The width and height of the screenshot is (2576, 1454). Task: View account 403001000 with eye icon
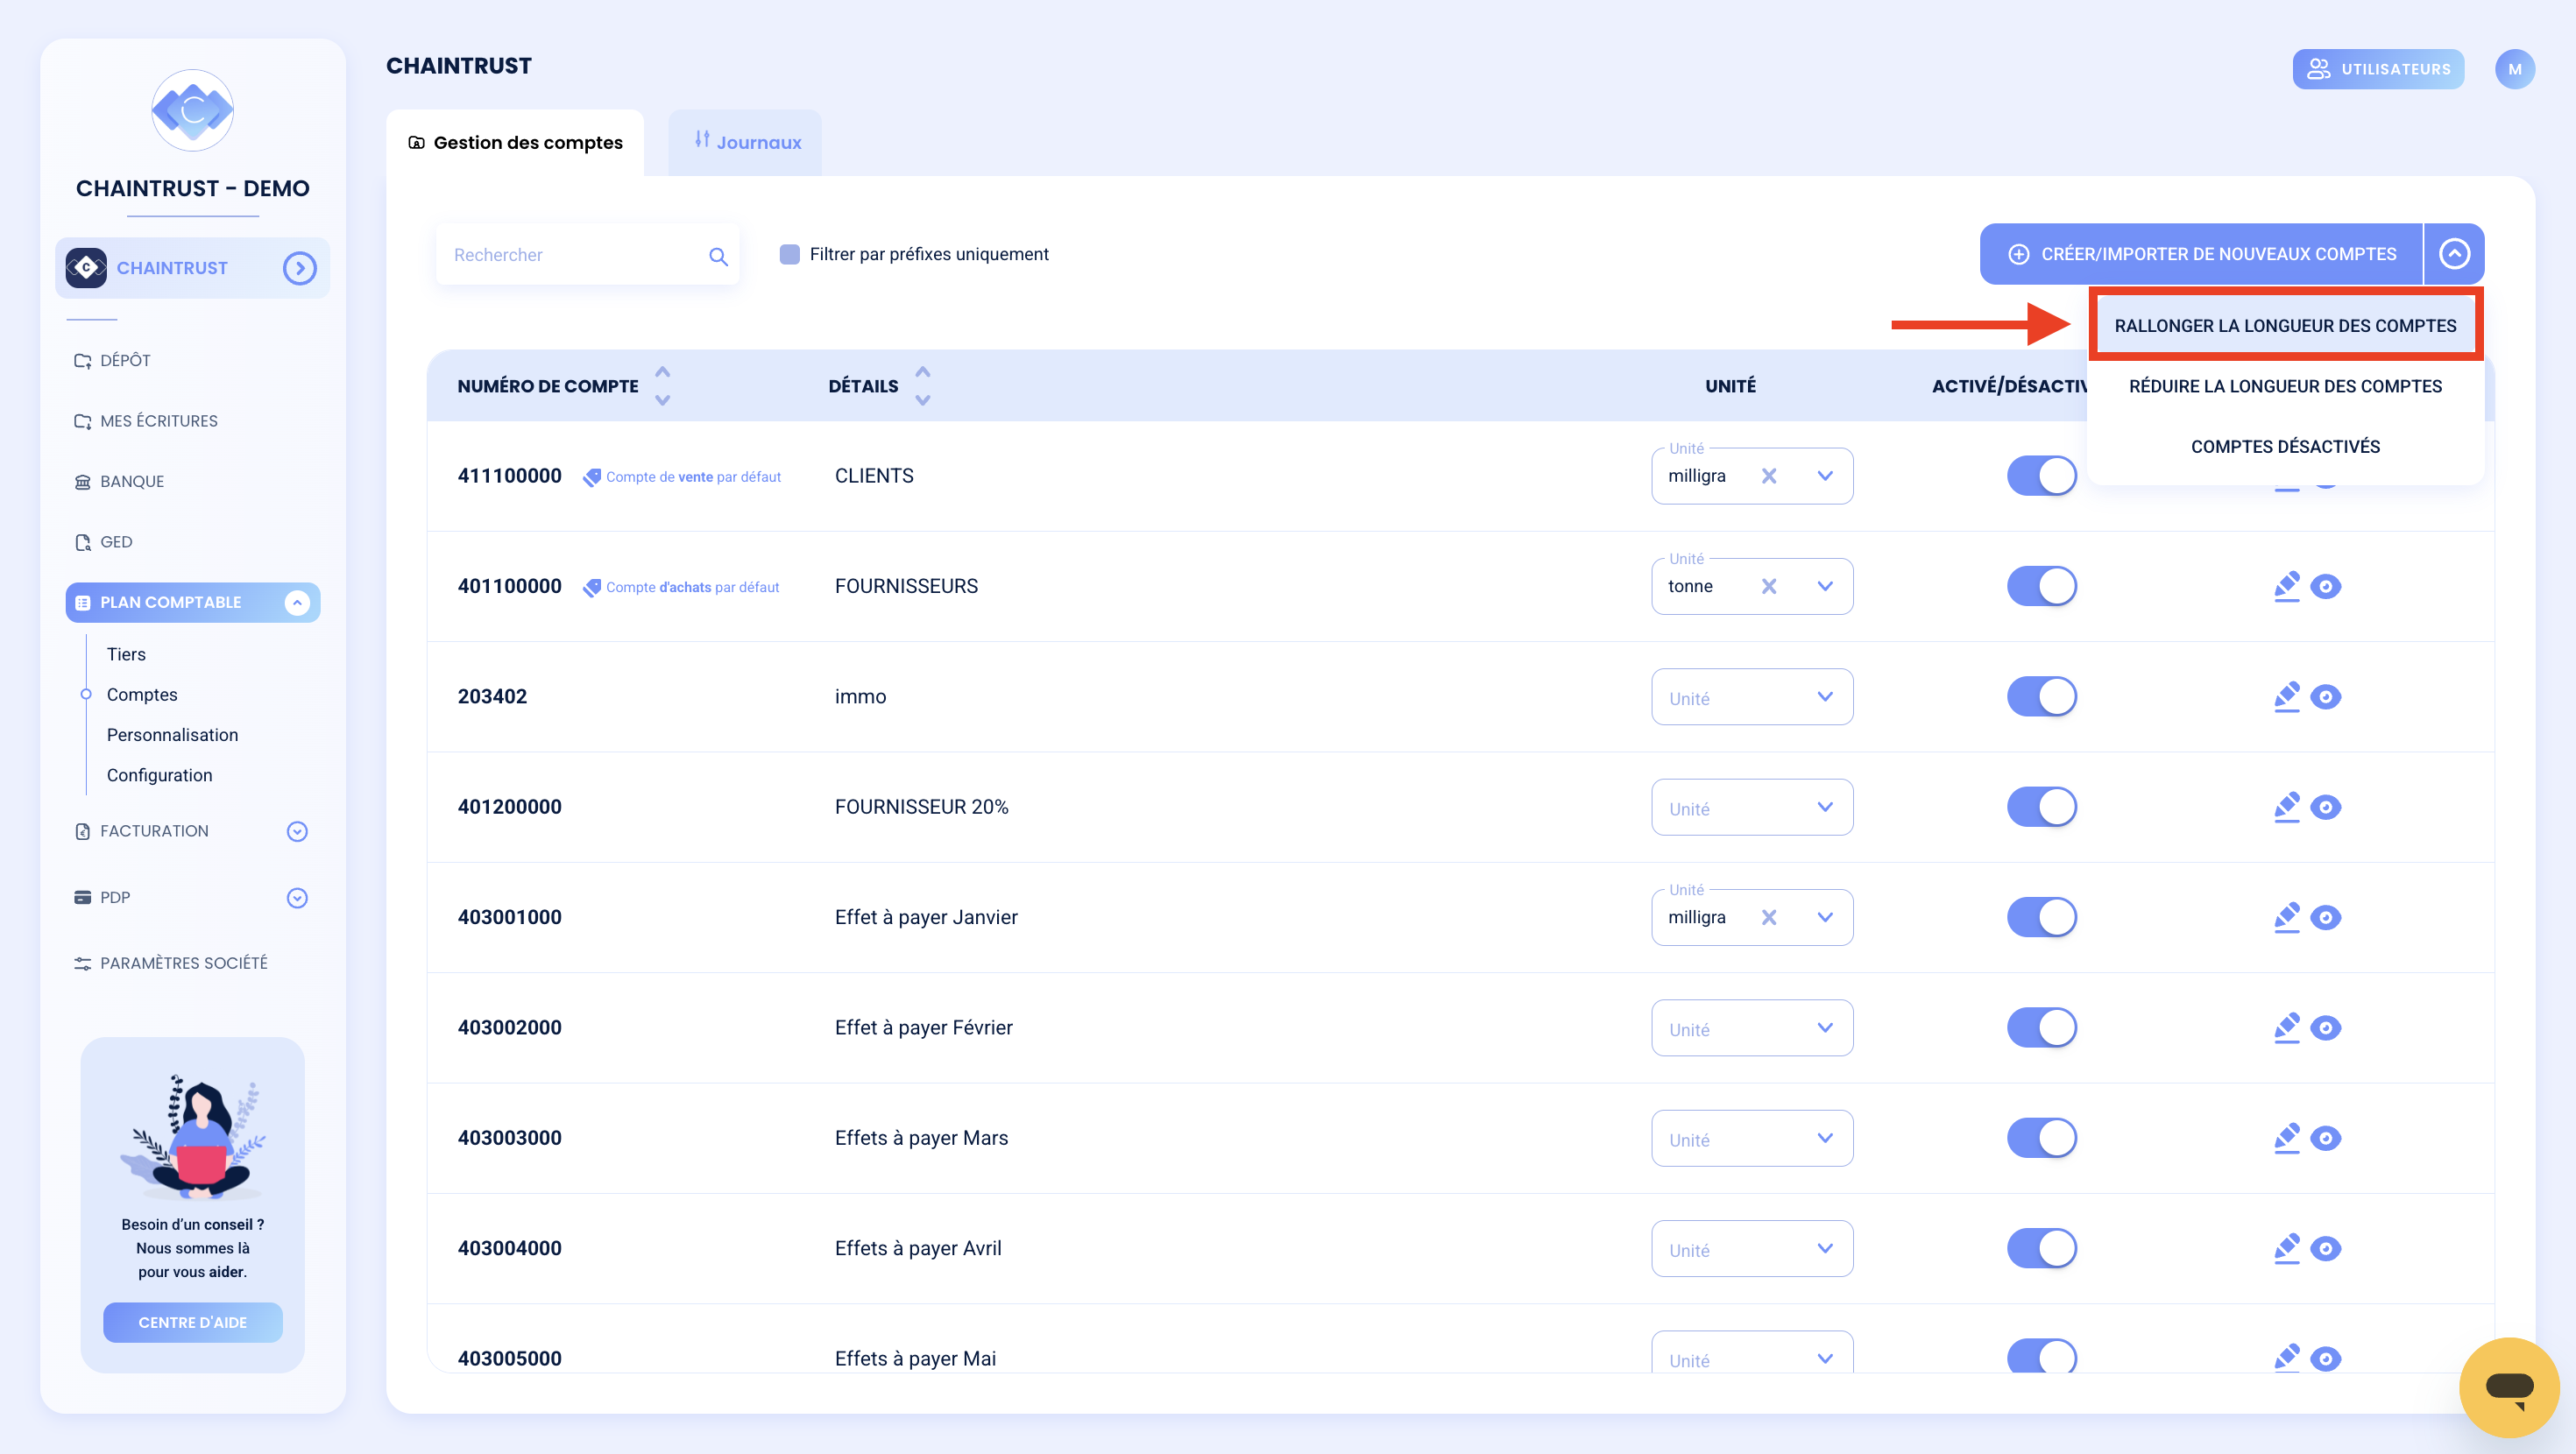2325,918
